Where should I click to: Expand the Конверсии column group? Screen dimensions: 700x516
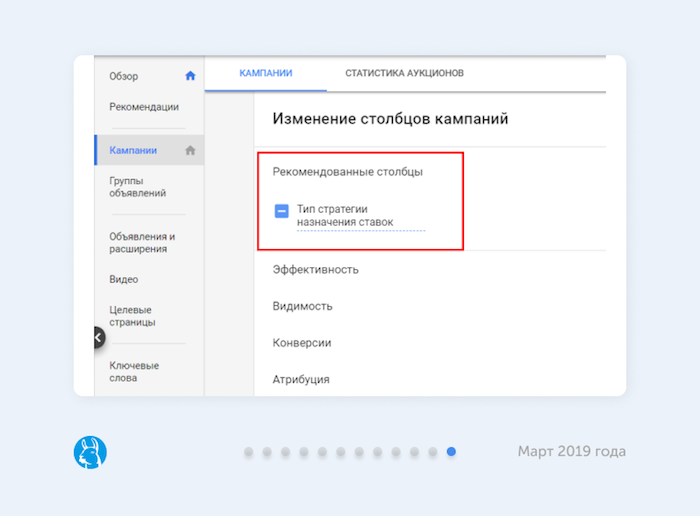(302, 343)
